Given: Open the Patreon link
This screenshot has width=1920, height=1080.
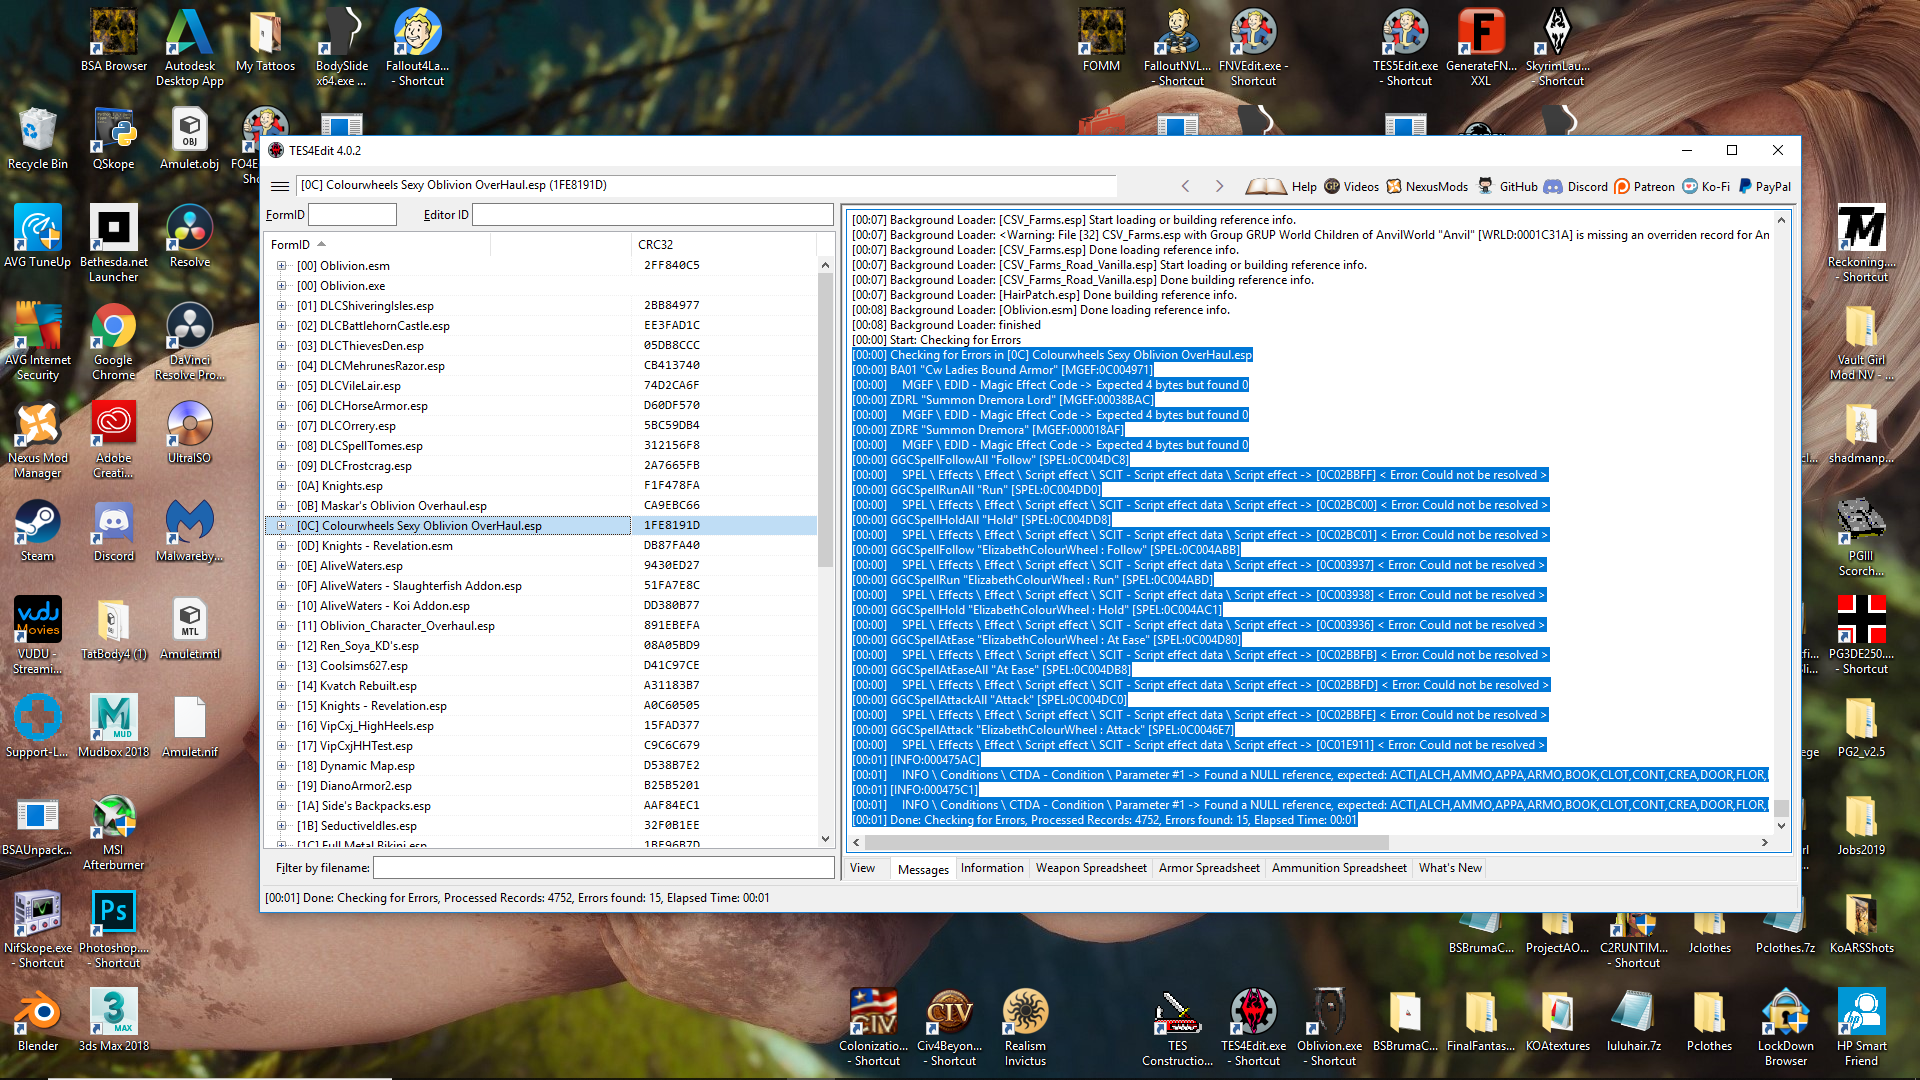Looking at the screenshot, I should [x=1644, y=186].
